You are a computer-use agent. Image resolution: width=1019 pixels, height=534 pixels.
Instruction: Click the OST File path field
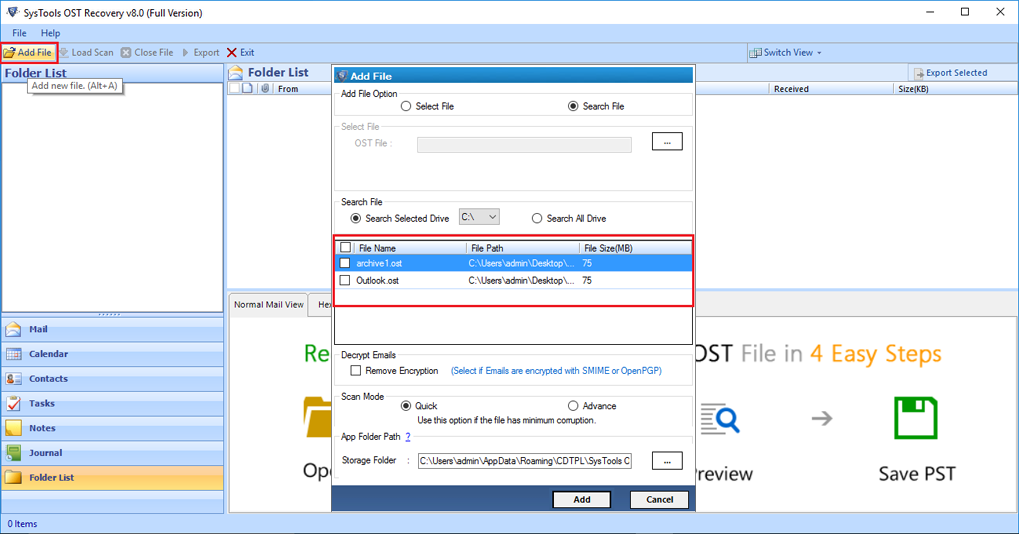[x=524, y=144]
